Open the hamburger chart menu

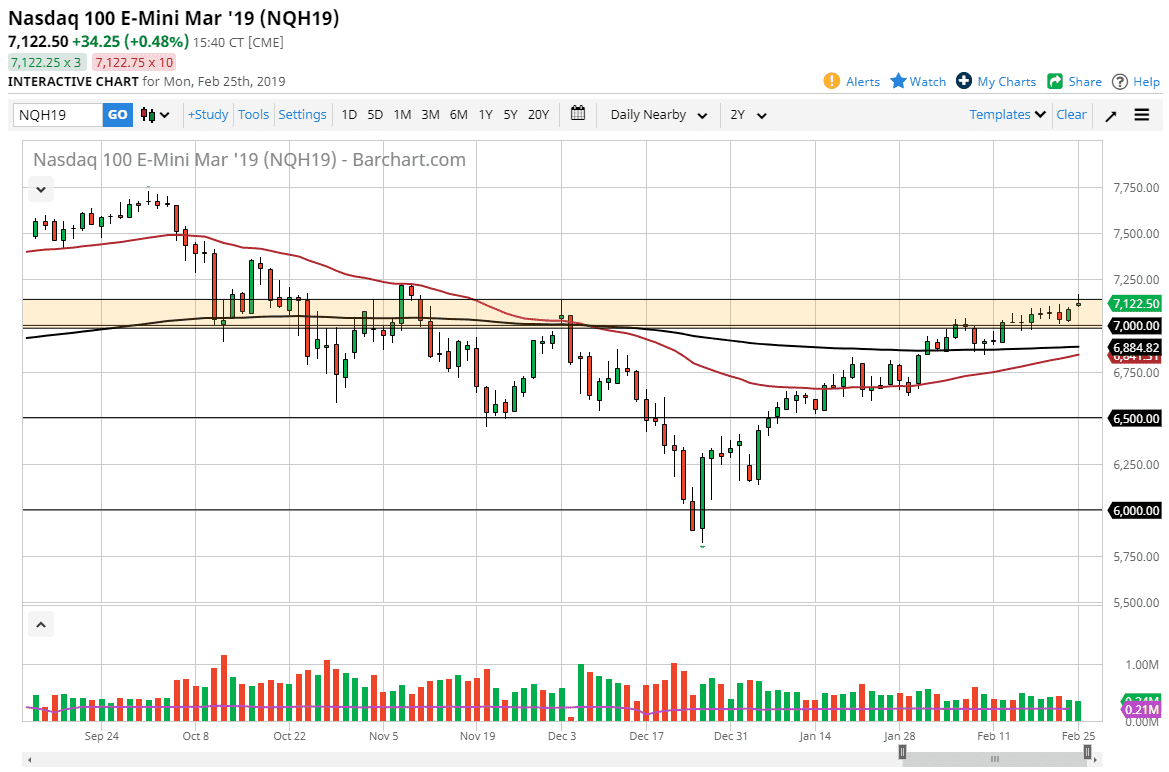pos(1141,114)
